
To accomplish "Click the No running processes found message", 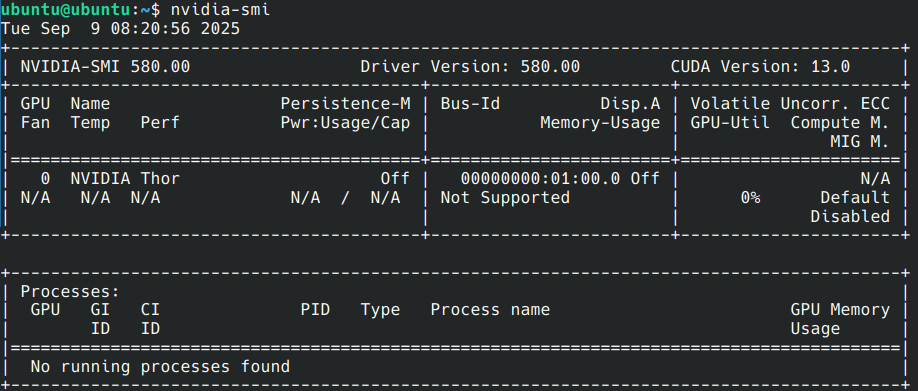I will click(x=160, y=366).
